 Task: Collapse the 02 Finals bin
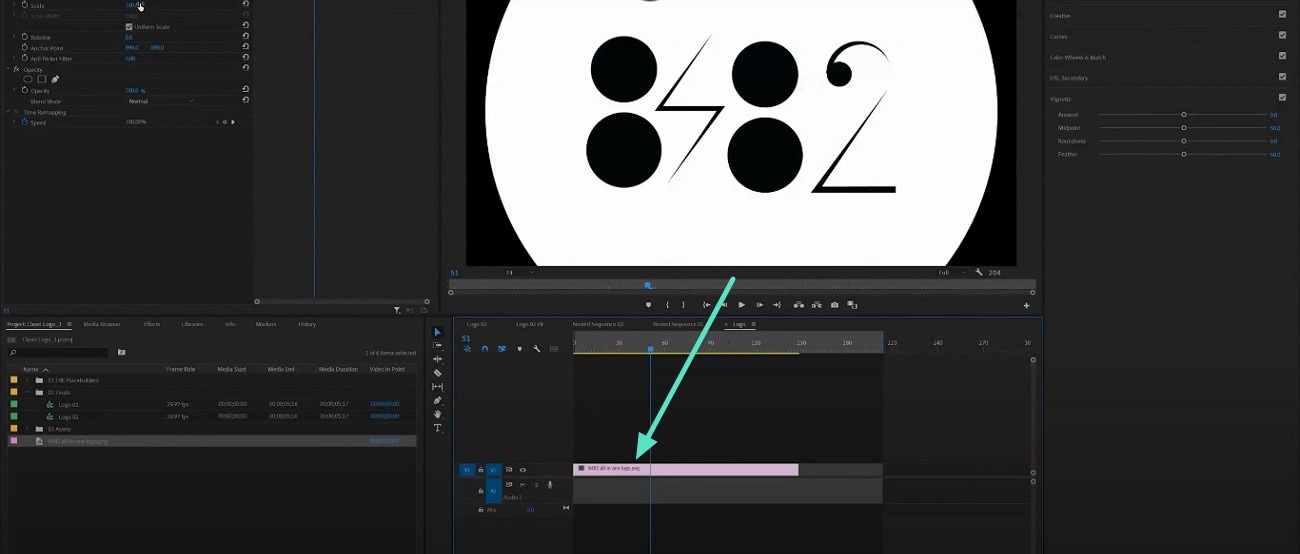(x=28, y=392)
